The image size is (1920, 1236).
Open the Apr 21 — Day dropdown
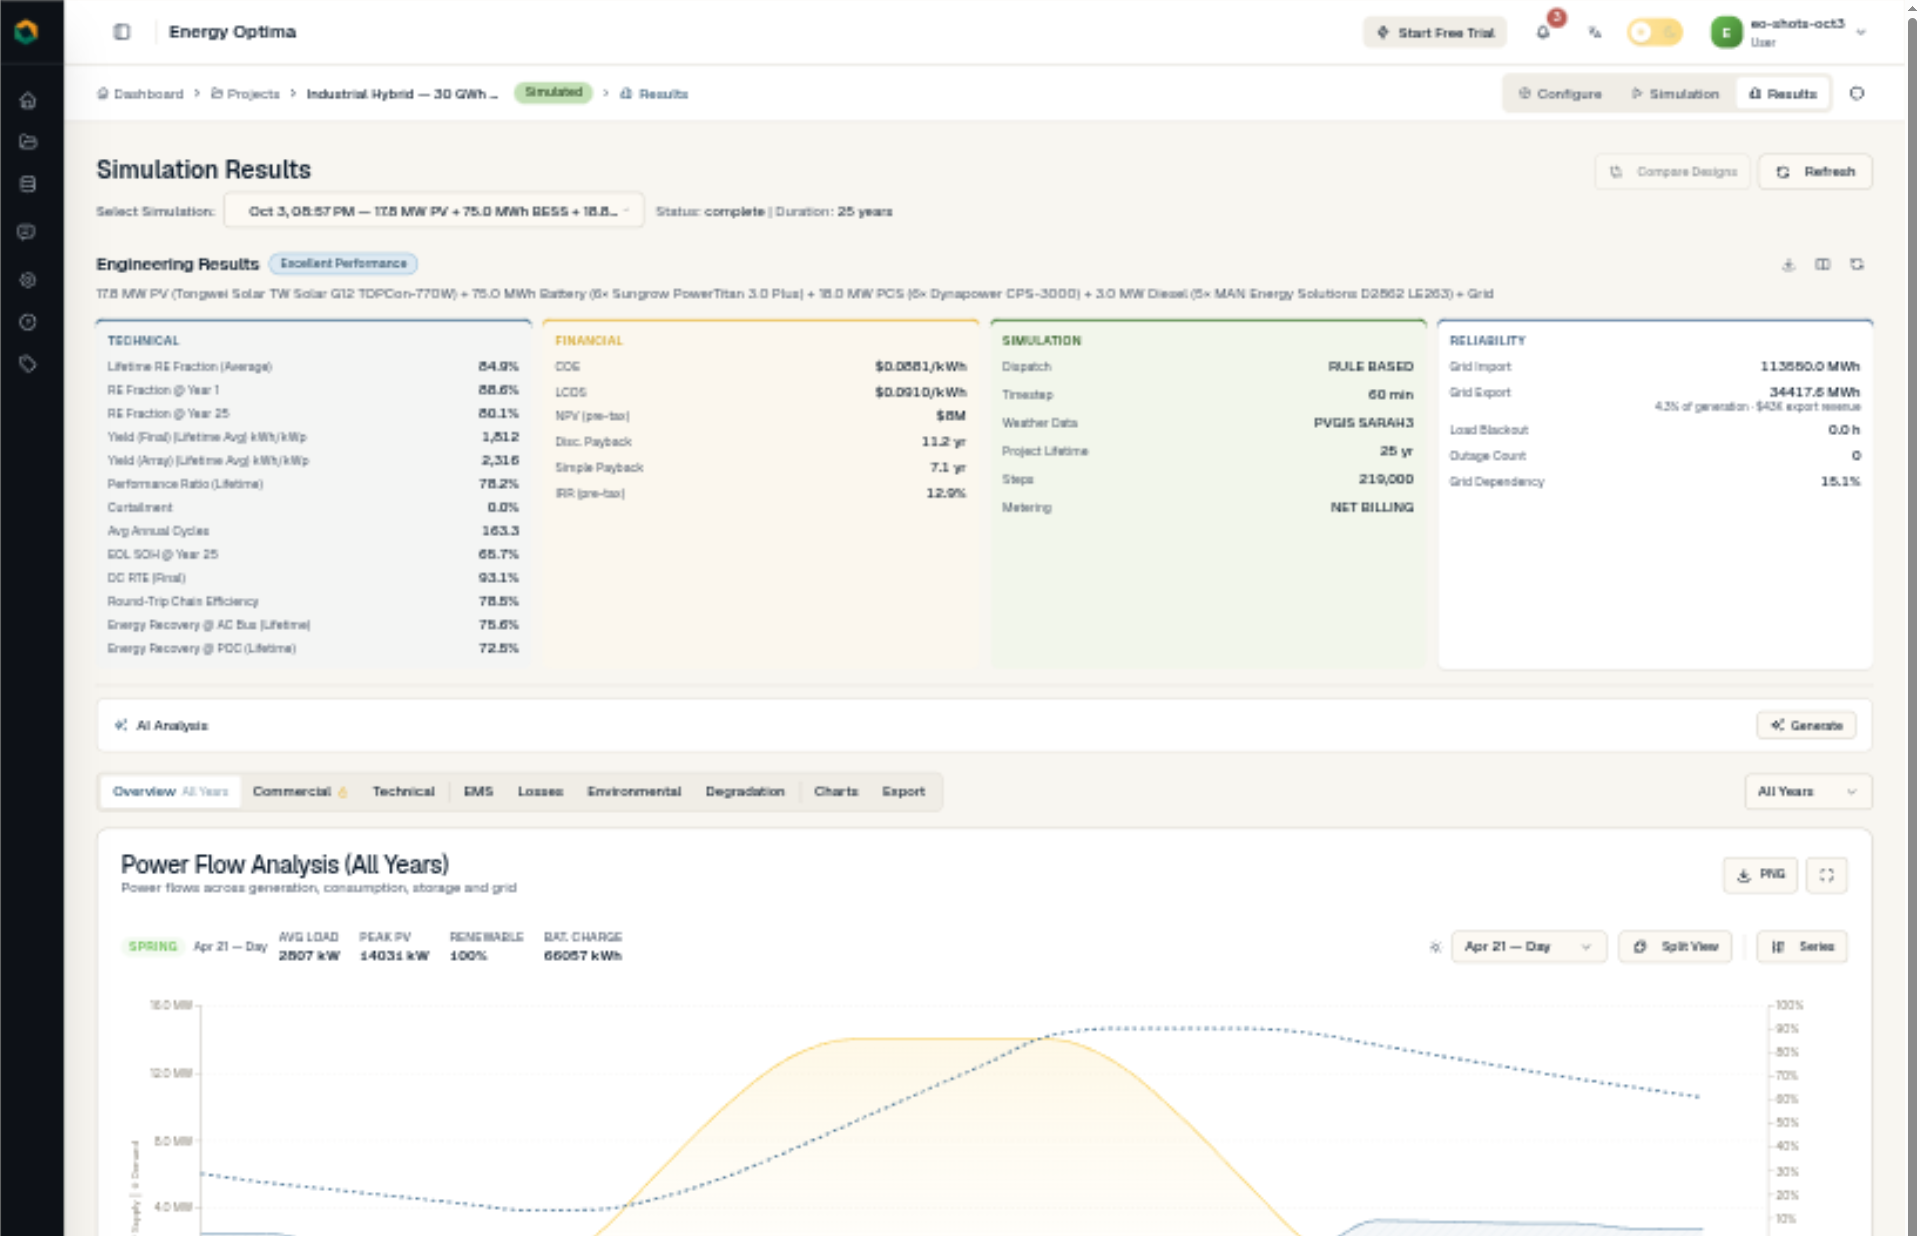pyautogui.click(x=1529, y=946)
